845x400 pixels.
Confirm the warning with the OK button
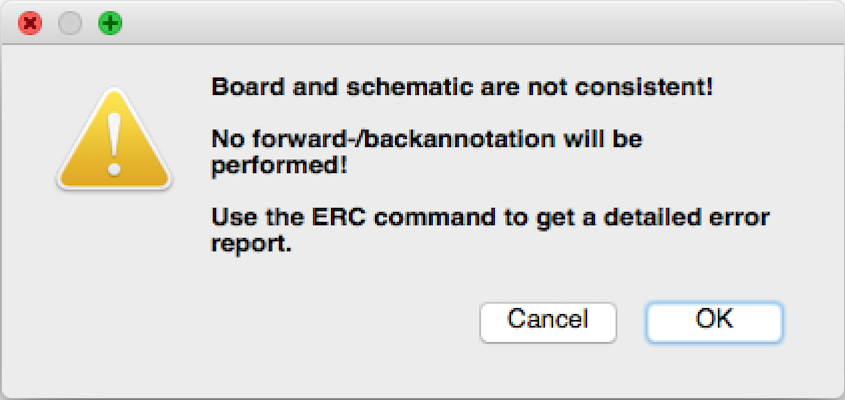[714, 322]
